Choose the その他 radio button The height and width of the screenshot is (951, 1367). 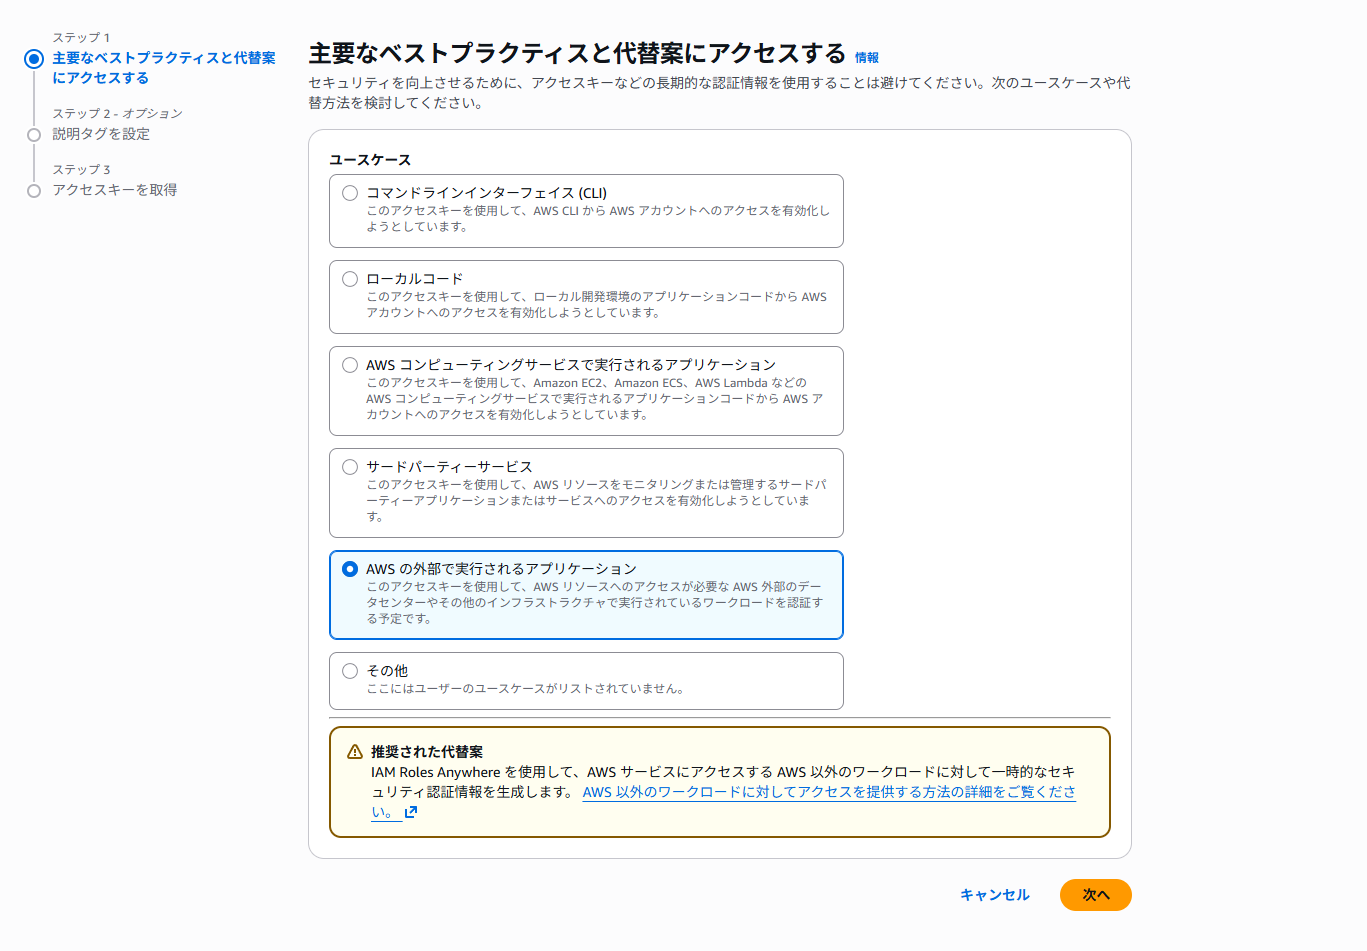tap(350, 671)
